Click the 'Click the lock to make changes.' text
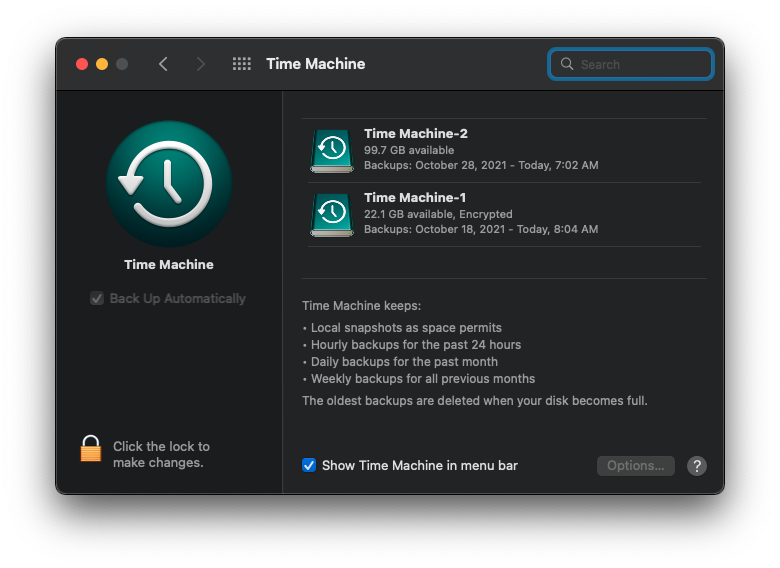The height and width of the screenshot is (568, 780). 161,454
